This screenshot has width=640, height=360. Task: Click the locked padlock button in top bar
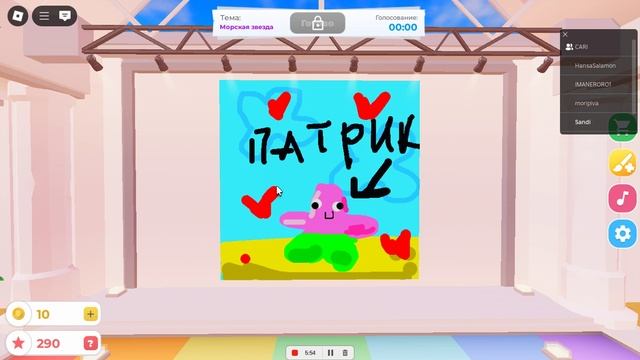(x=318, y=23)
